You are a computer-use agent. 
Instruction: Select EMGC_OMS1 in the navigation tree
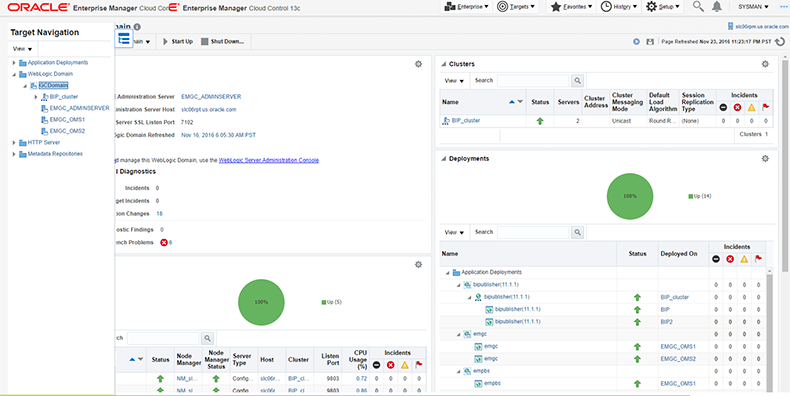67,119
